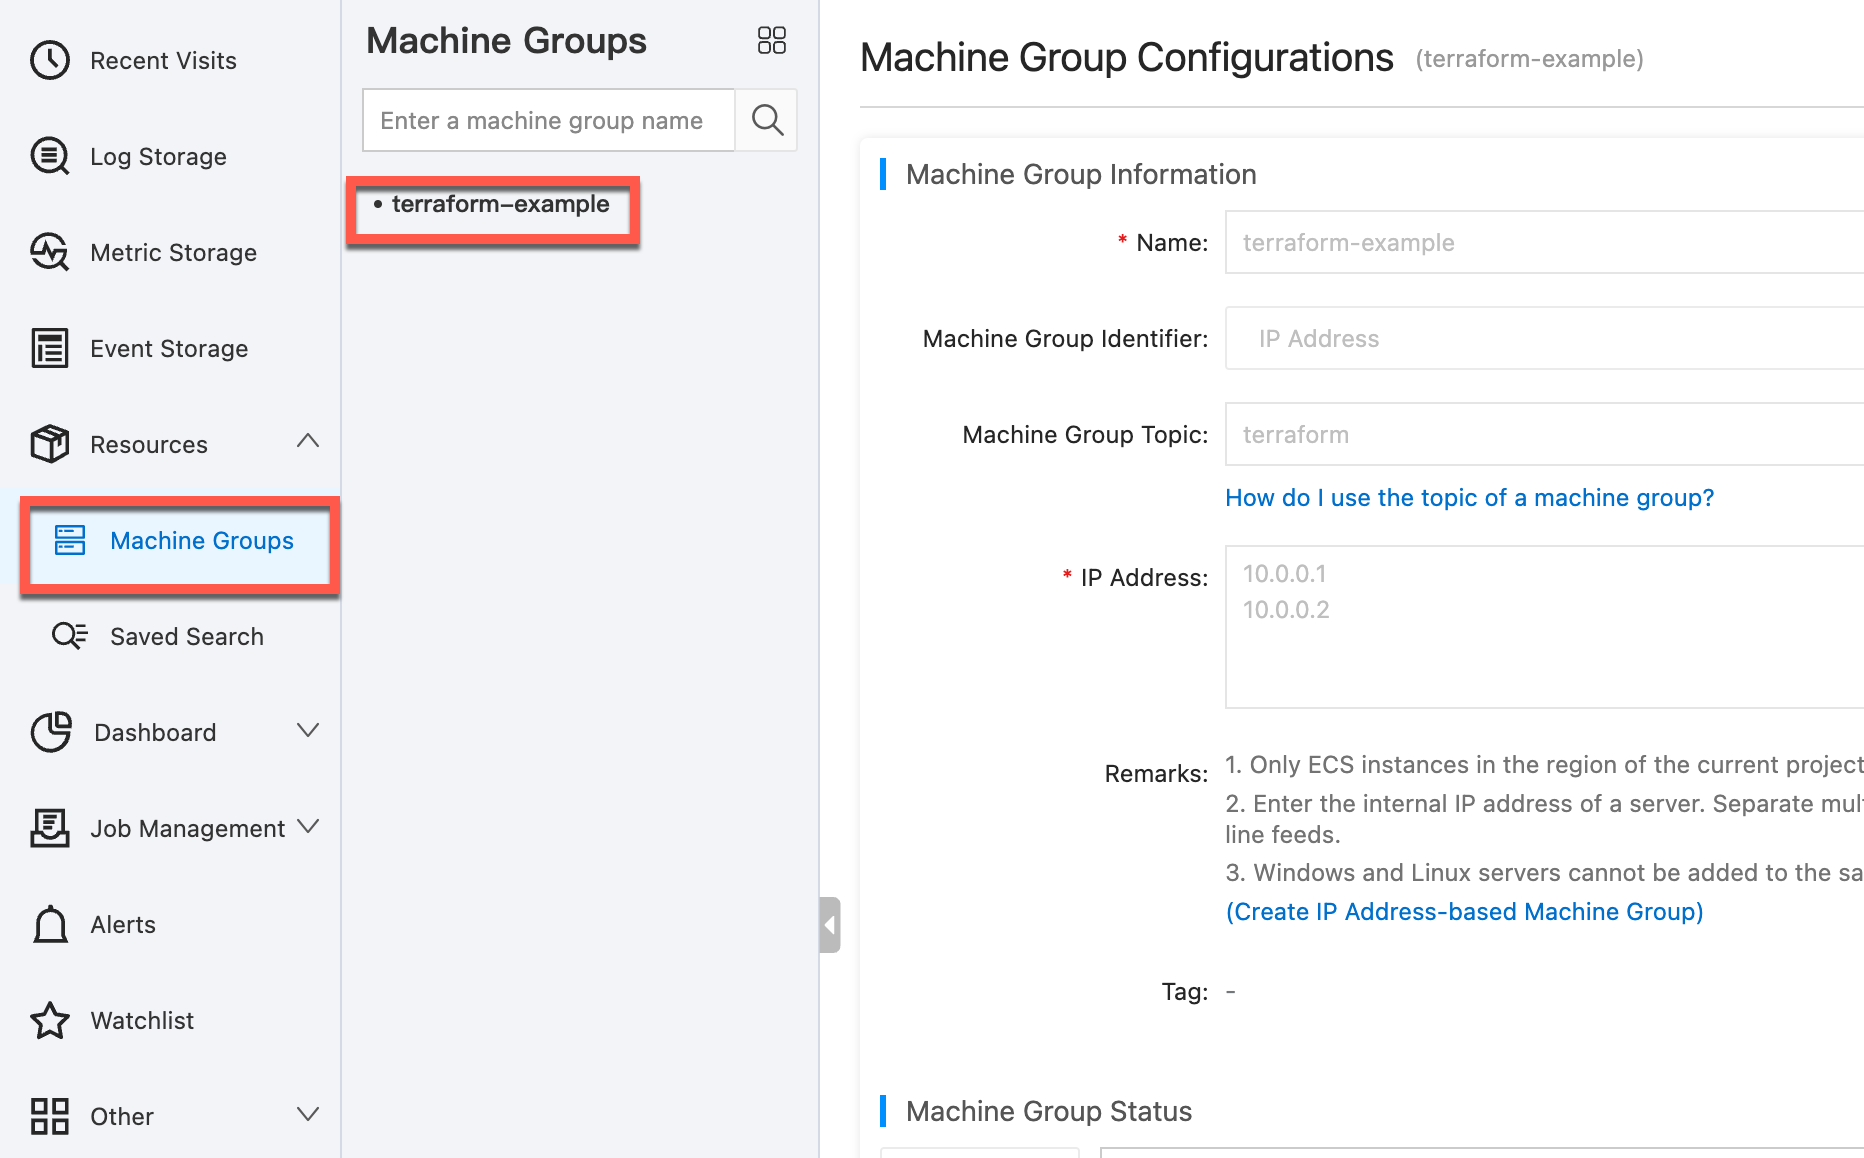Image resolution: width=1864 pixels, height=1158 pixels.
Task: Click the Alerts bell icon
Action: pyautogui.click(x=50, y=924)
